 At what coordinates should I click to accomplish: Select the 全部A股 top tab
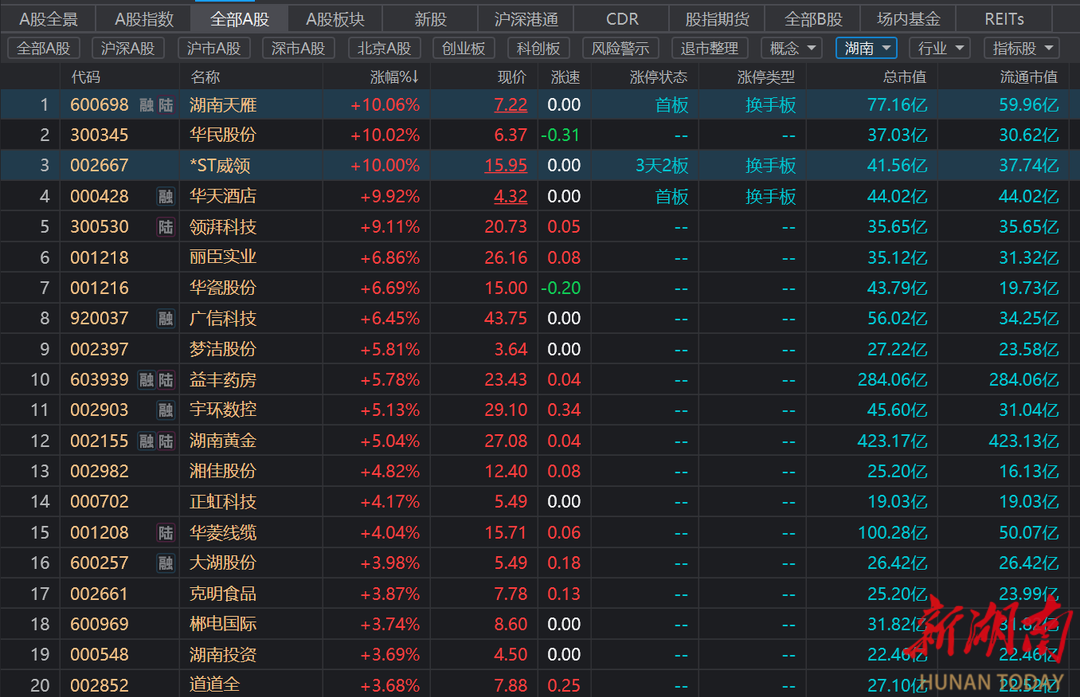pos(240,19)
